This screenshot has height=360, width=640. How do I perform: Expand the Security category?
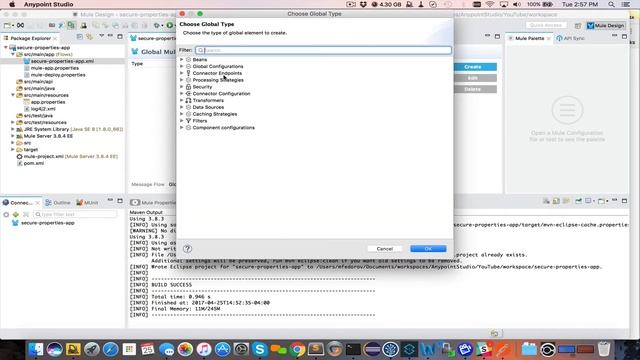point(182,87)
